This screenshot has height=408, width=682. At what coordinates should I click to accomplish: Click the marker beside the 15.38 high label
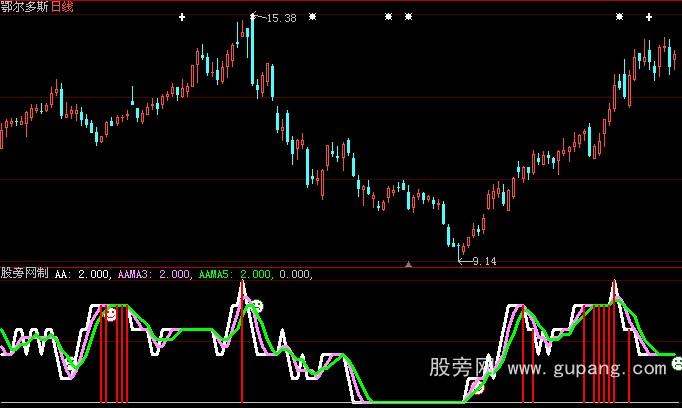pos(253,17)
